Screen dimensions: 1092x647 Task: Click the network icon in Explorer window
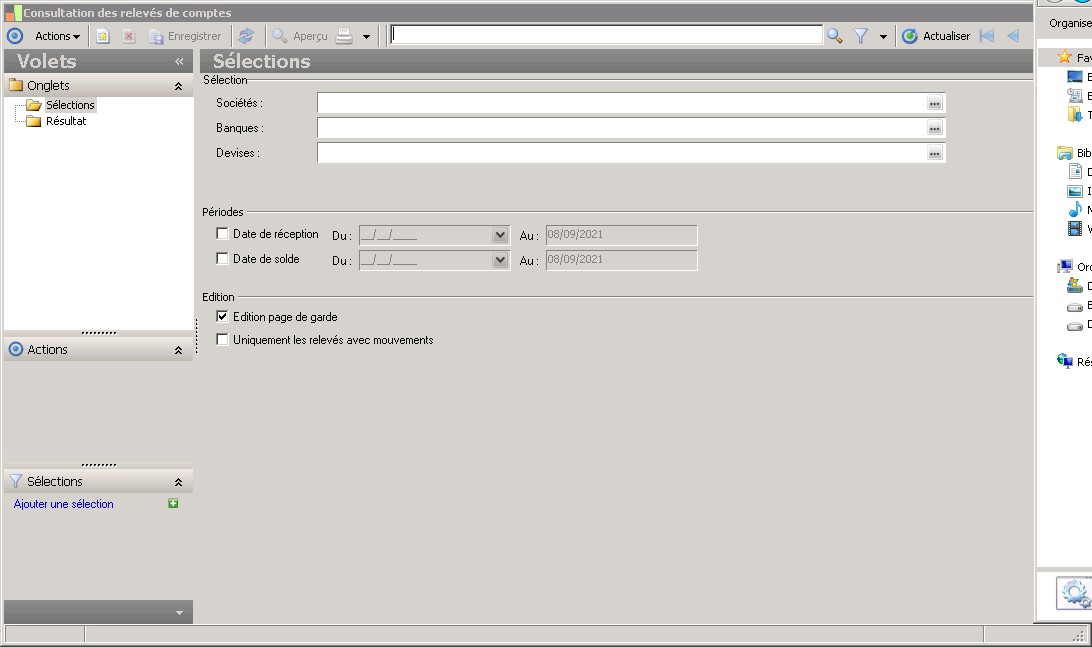1065,361
